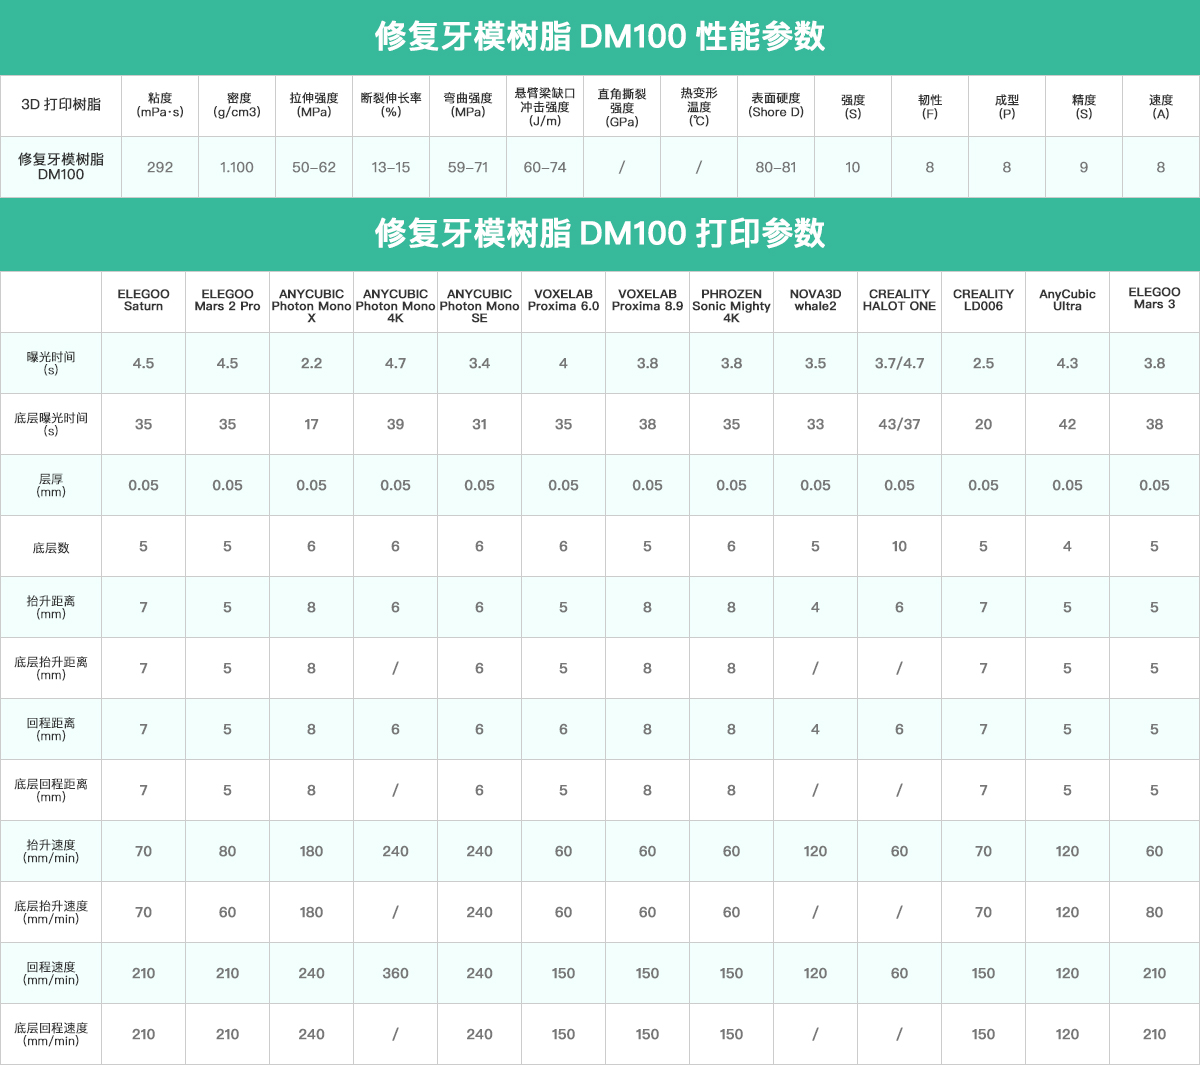Viewport: 1200px width, 1065px height.
Task: Select the density value "1.100"
Action: click(x=237, y=167)
